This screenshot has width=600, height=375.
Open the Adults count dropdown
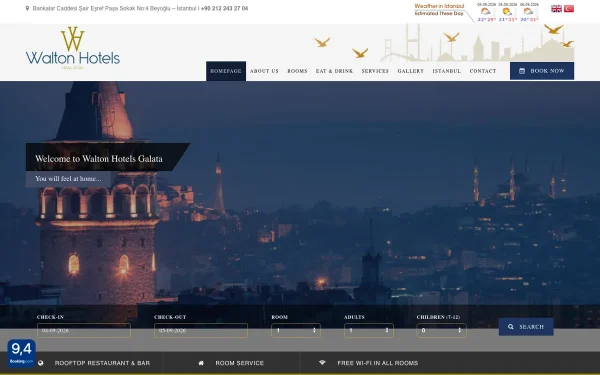368,330
